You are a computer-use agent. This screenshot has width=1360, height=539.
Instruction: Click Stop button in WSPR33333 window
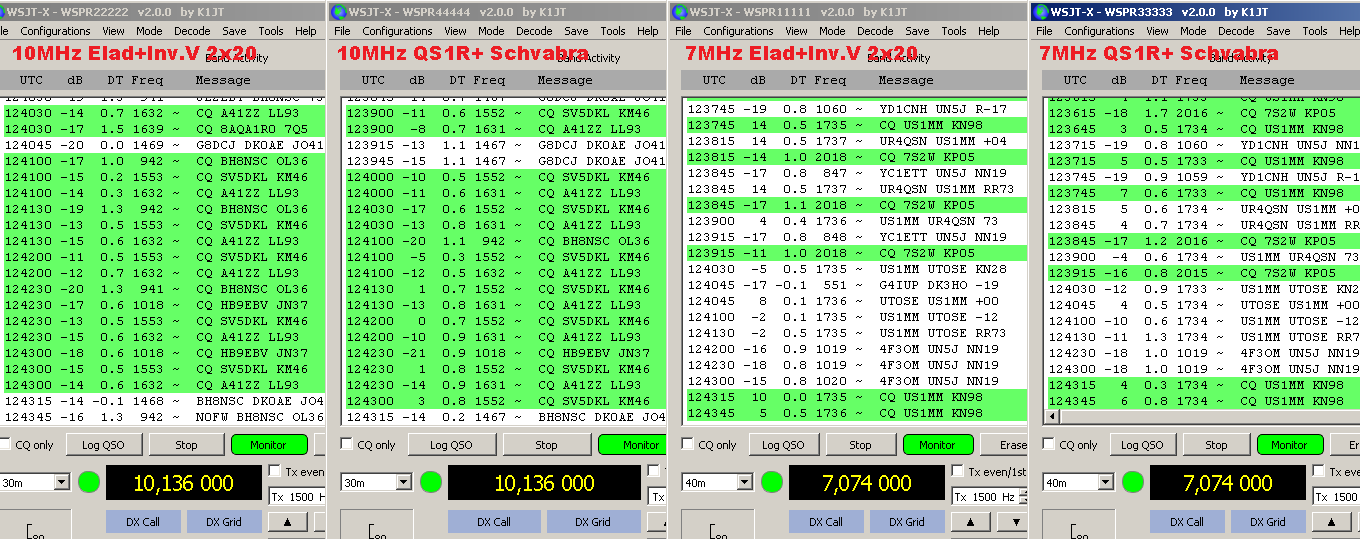click(x=1216, y=445)
